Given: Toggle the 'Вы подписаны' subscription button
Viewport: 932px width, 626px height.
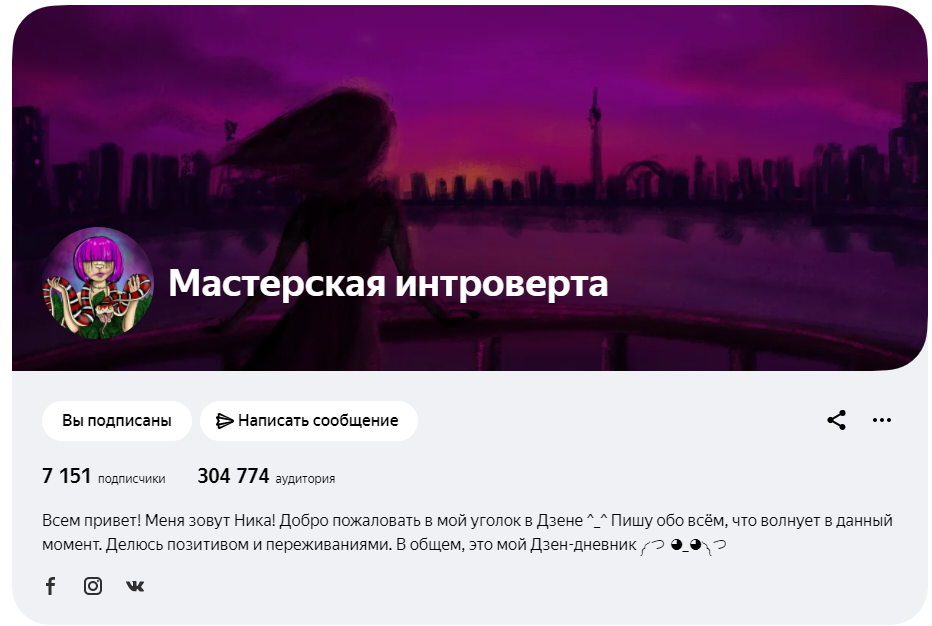Looking at the screenshot, I should 116,421.
